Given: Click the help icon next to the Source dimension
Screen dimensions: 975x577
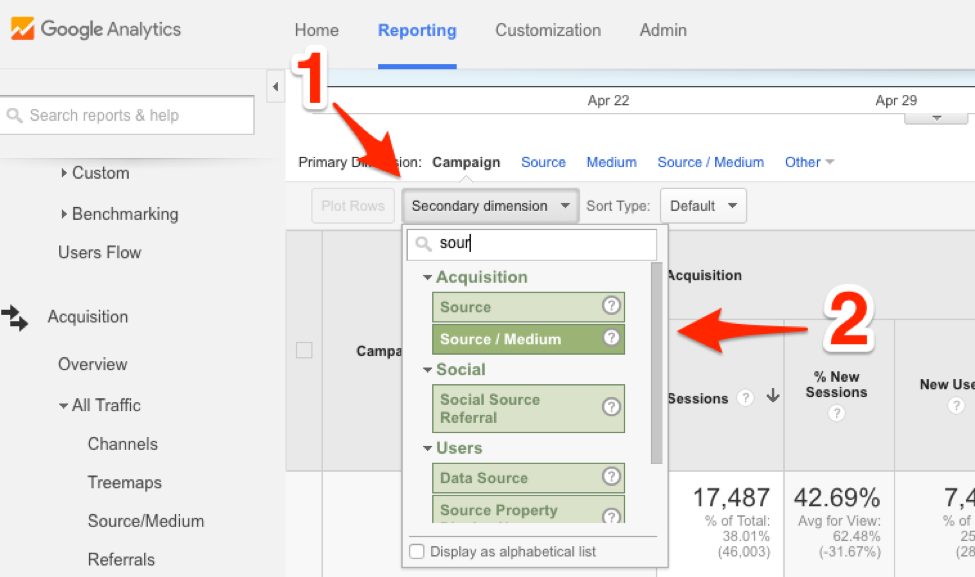Looking at the screenshot, I should point(611,305).
